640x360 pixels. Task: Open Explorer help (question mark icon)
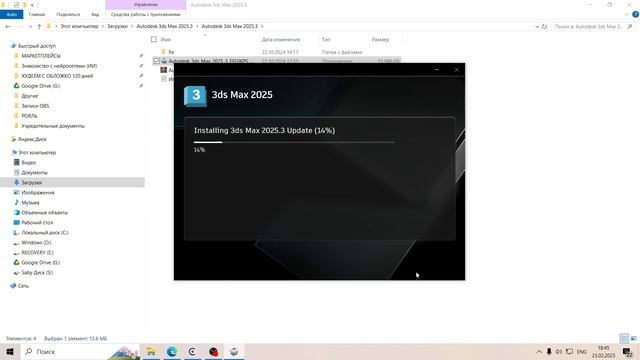coord(635,14)
